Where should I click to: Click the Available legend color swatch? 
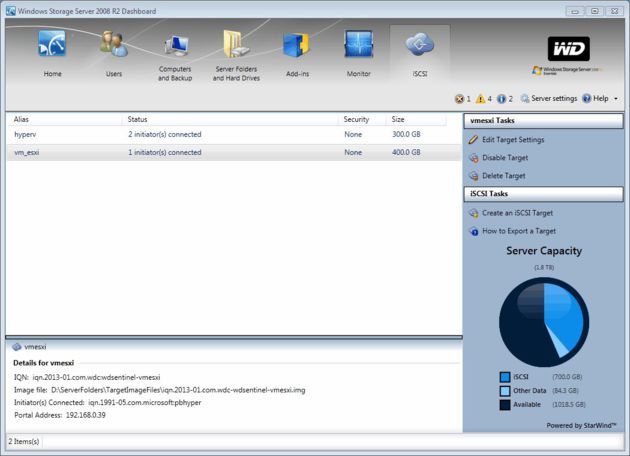point(505,405)
